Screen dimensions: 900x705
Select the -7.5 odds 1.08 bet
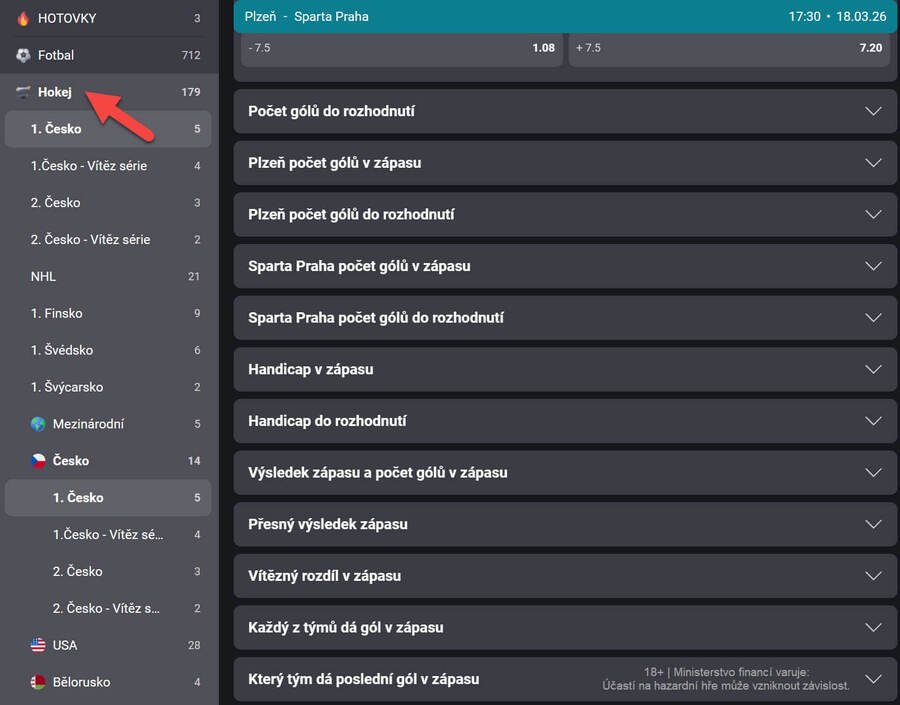399,48
